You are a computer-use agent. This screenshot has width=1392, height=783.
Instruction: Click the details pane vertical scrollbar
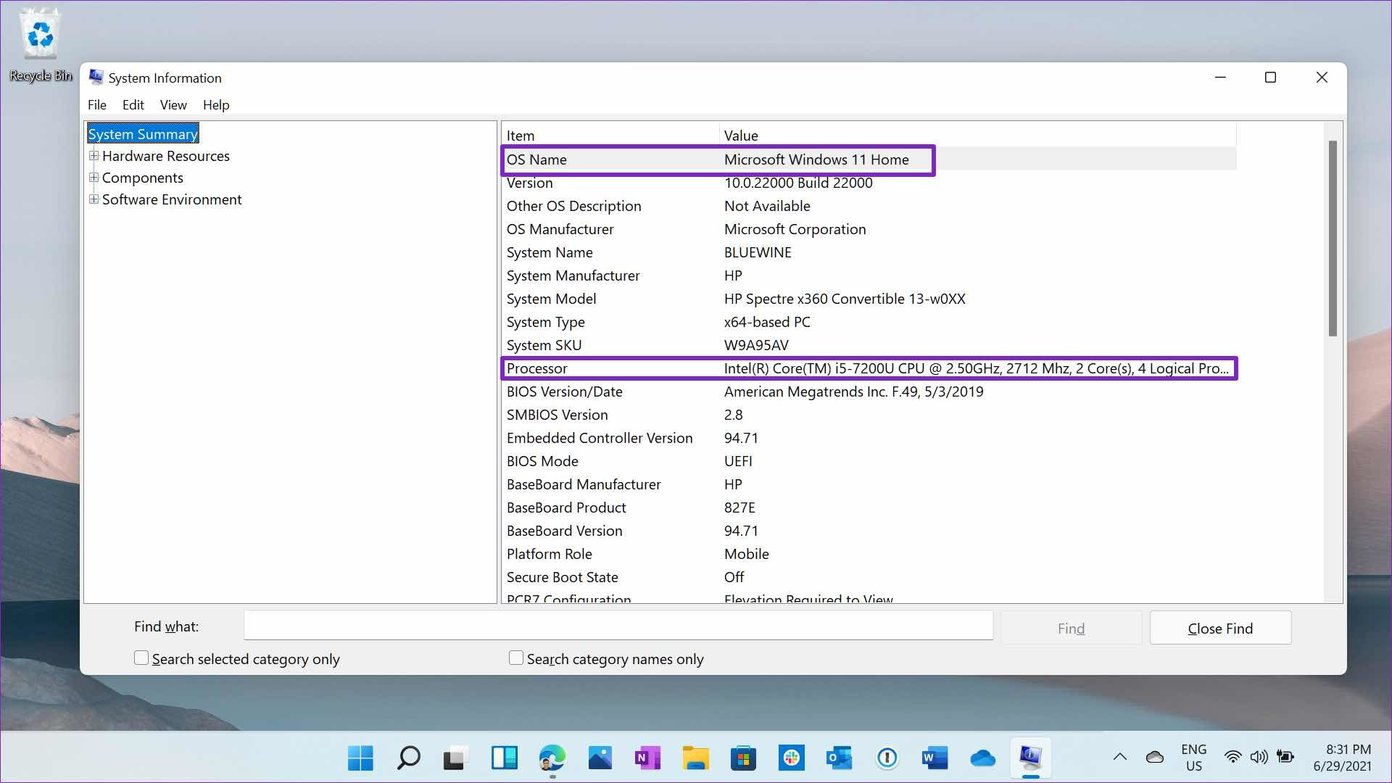point(1332,238)
